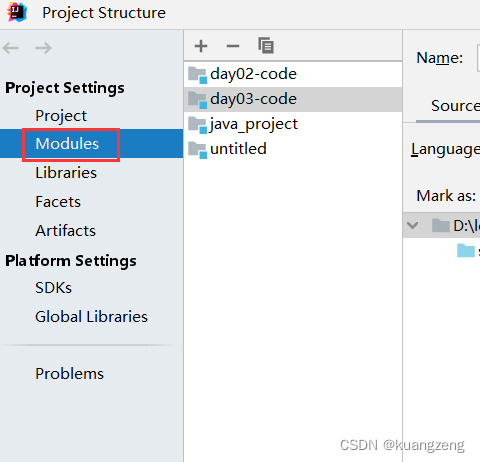The image size is (480, 462).
Task: Click the day02-code module folder icon
Action: tap(197, 75)
